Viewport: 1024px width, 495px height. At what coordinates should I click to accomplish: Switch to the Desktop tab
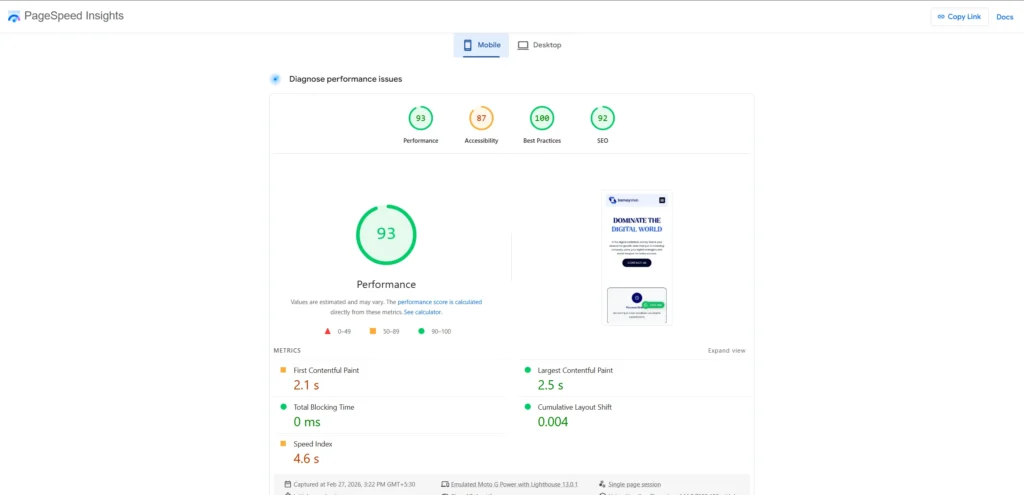539,45
